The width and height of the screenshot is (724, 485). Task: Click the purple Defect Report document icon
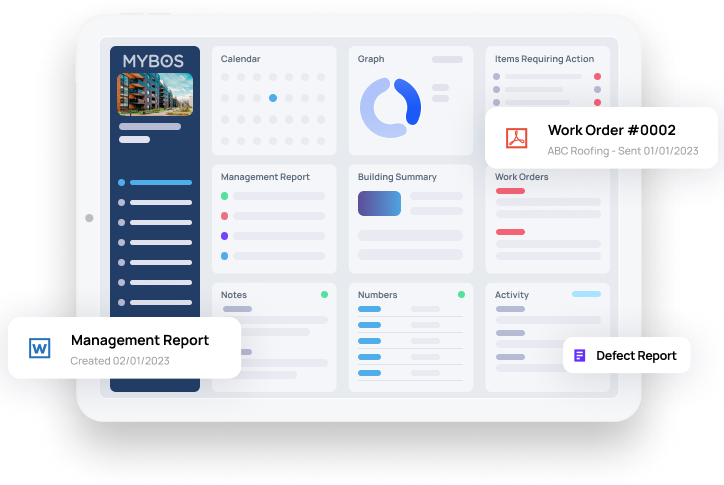[579, 355]
